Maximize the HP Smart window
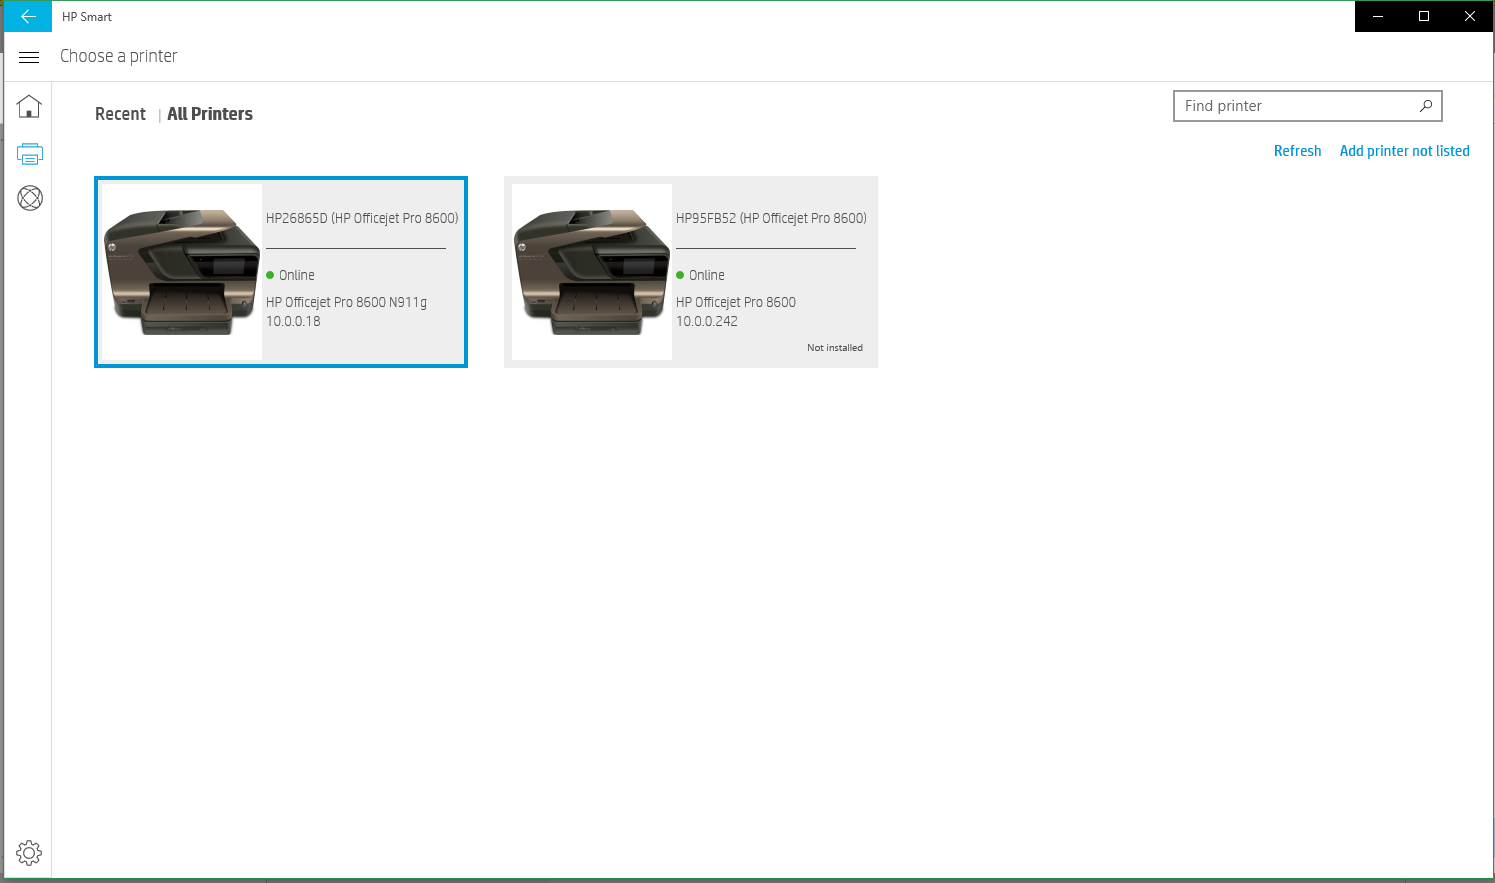The width and height of the screenshot is (1495, 883). pos(1424,17)
